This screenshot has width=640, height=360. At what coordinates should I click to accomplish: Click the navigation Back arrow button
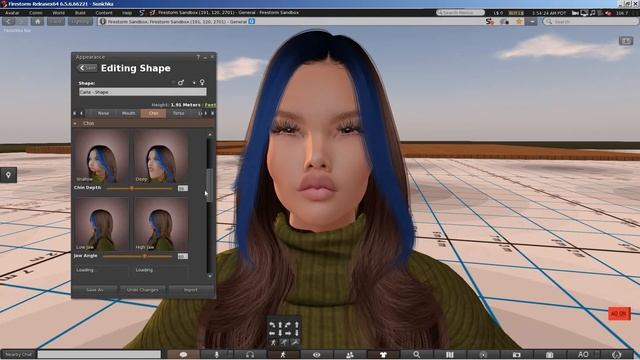[8, 21]
